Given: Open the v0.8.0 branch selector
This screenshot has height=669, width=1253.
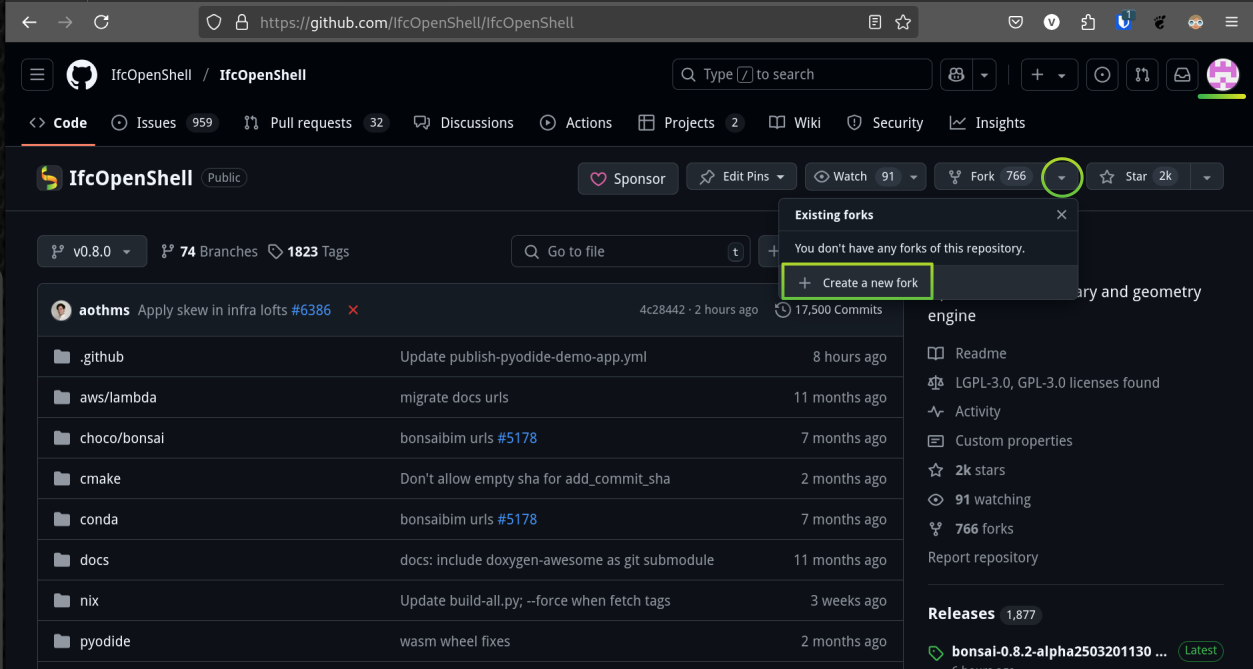Looking at the screenshot, I should pyautogui.click(x=92, y=252).
